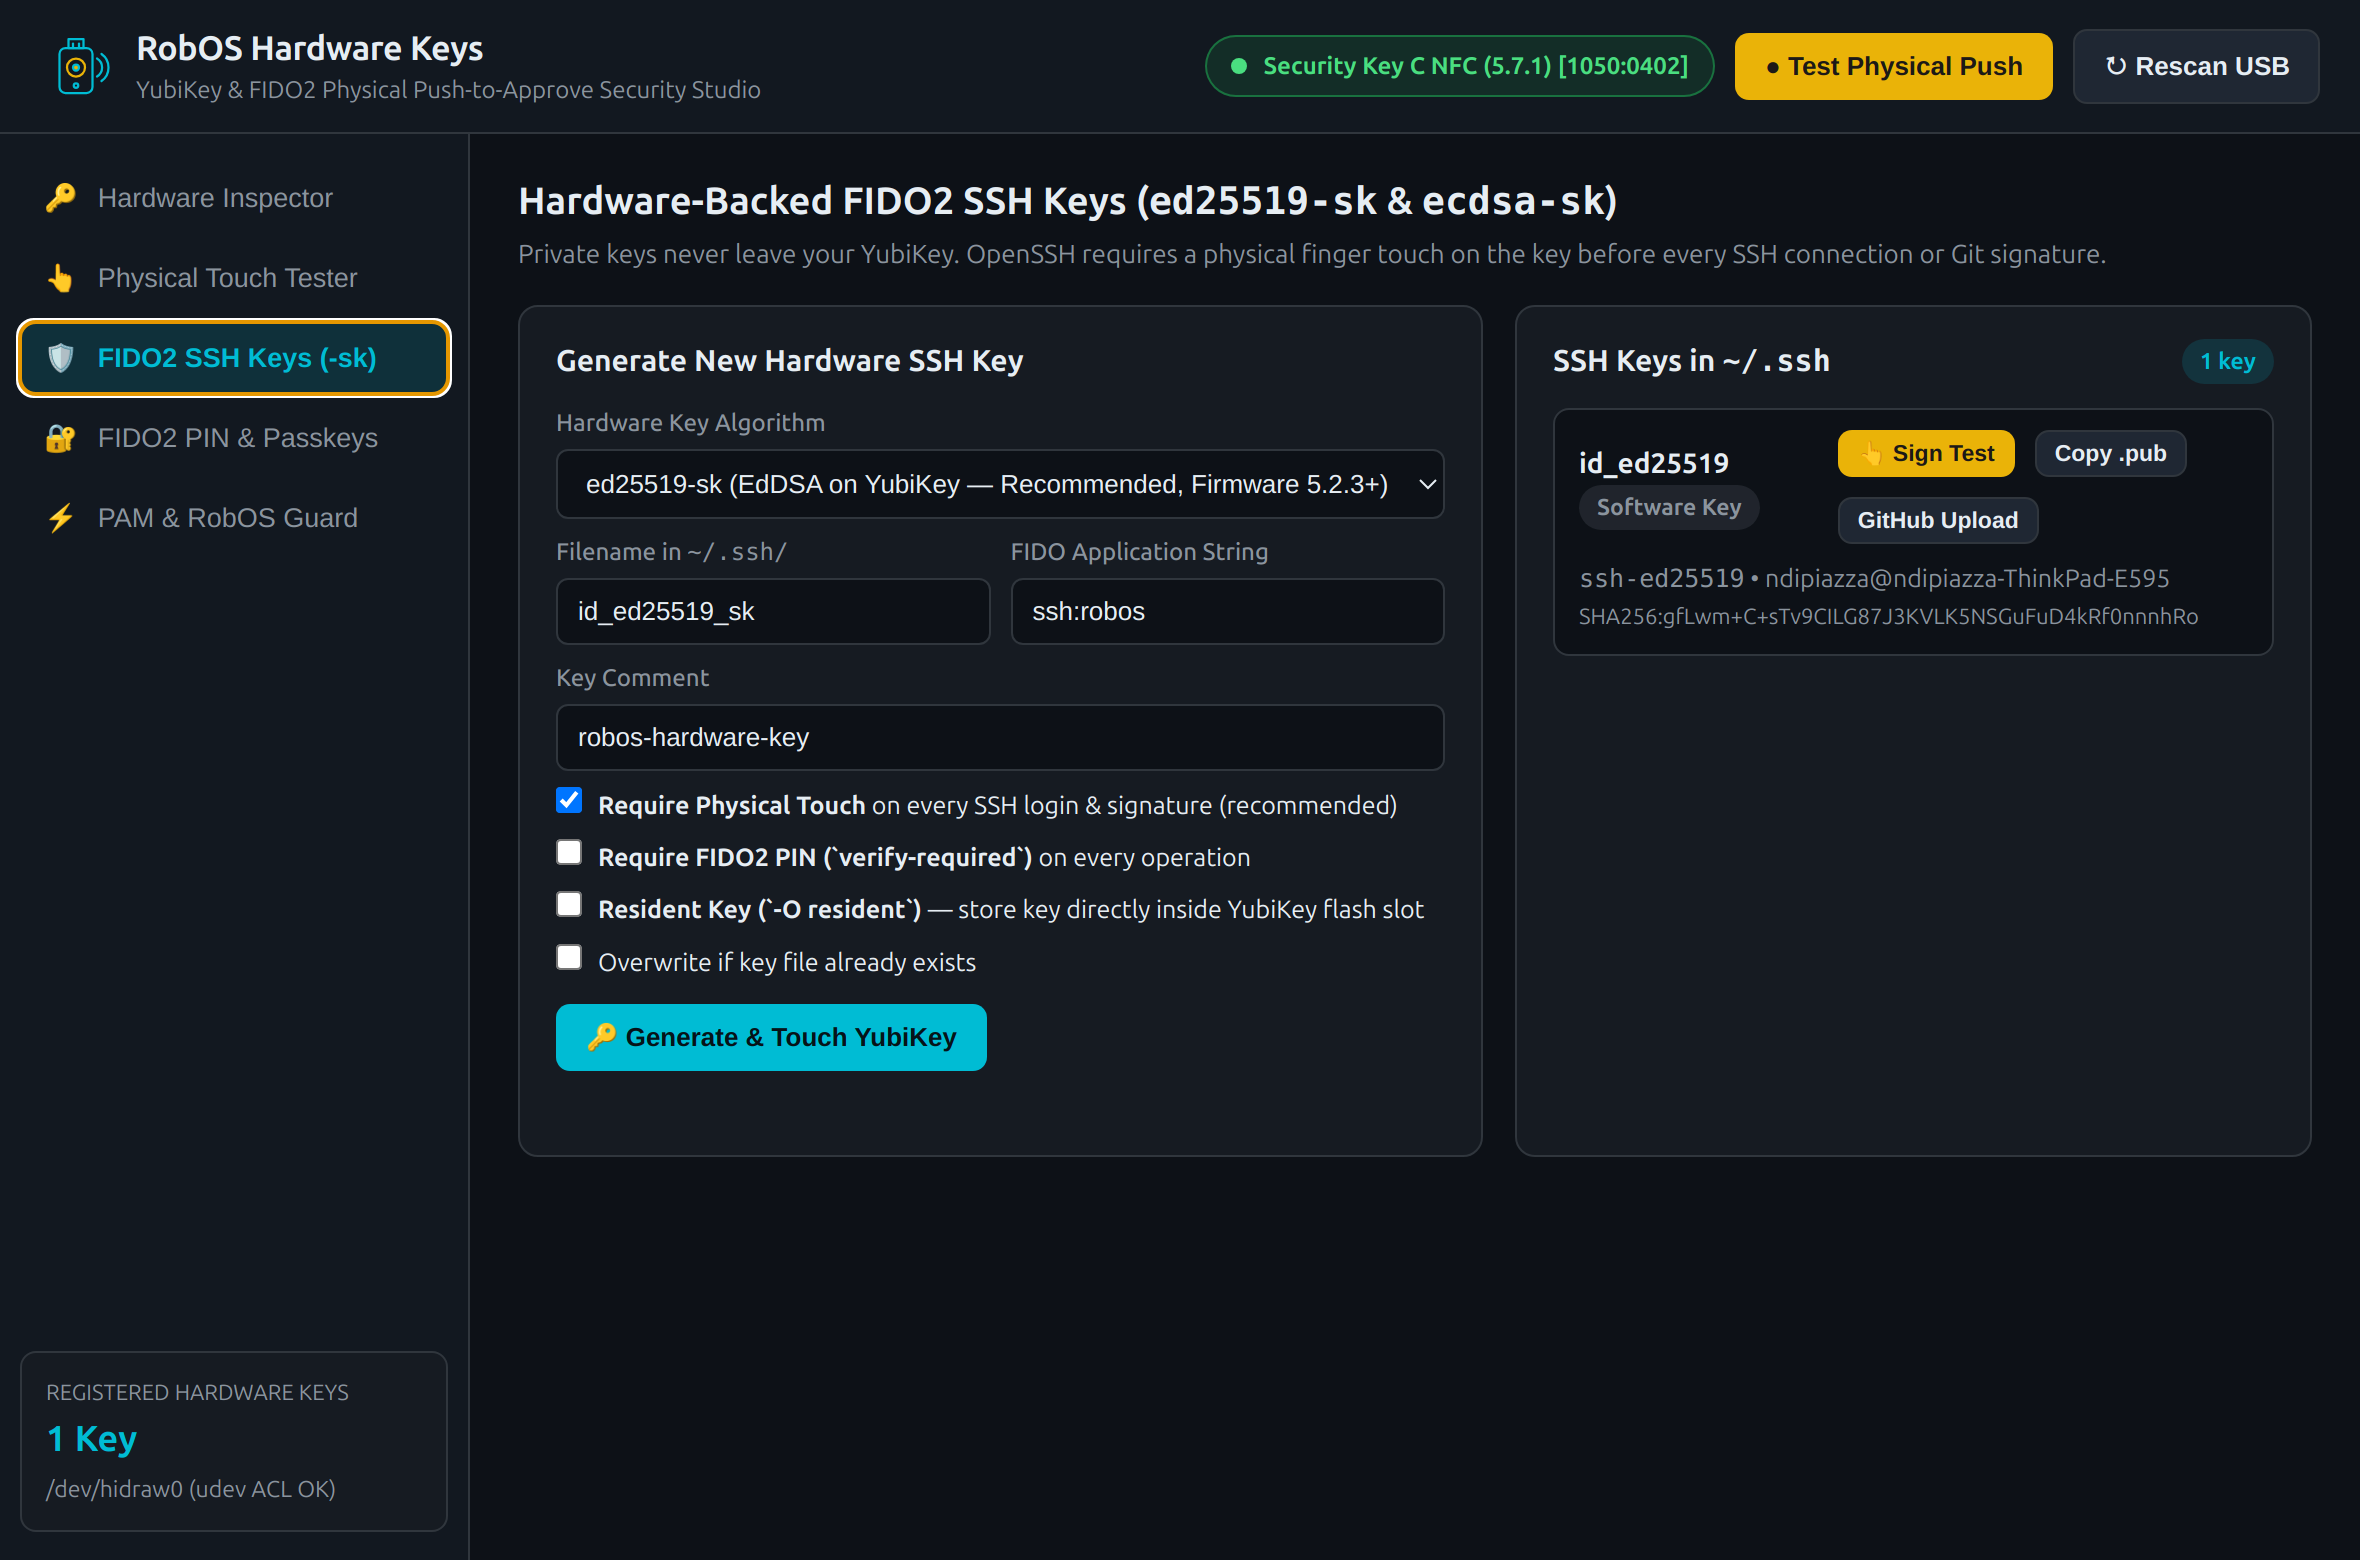Viewport: 2360px width, 1560px height.
Task: Select the FIDO2 SSH Keys (-sk) section
Action: [x=234, y=358]
